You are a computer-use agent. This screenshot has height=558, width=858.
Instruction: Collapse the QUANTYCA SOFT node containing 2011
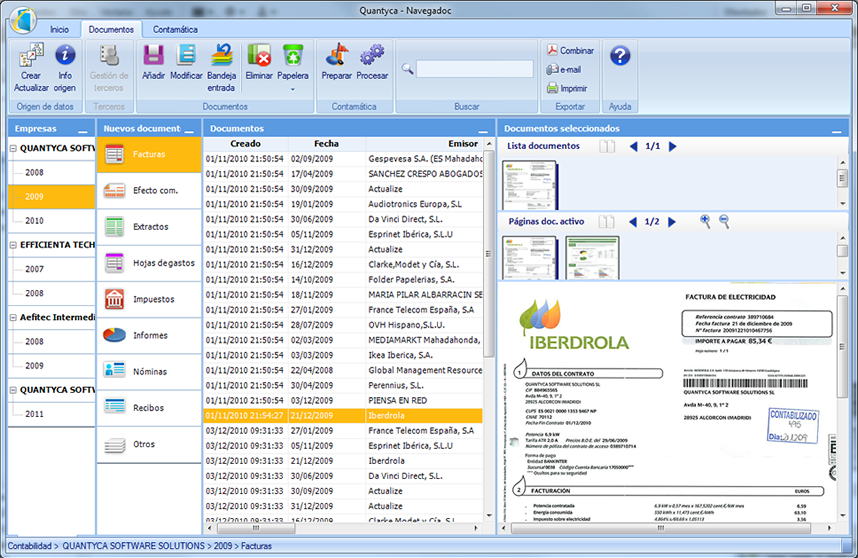[13, 390]
